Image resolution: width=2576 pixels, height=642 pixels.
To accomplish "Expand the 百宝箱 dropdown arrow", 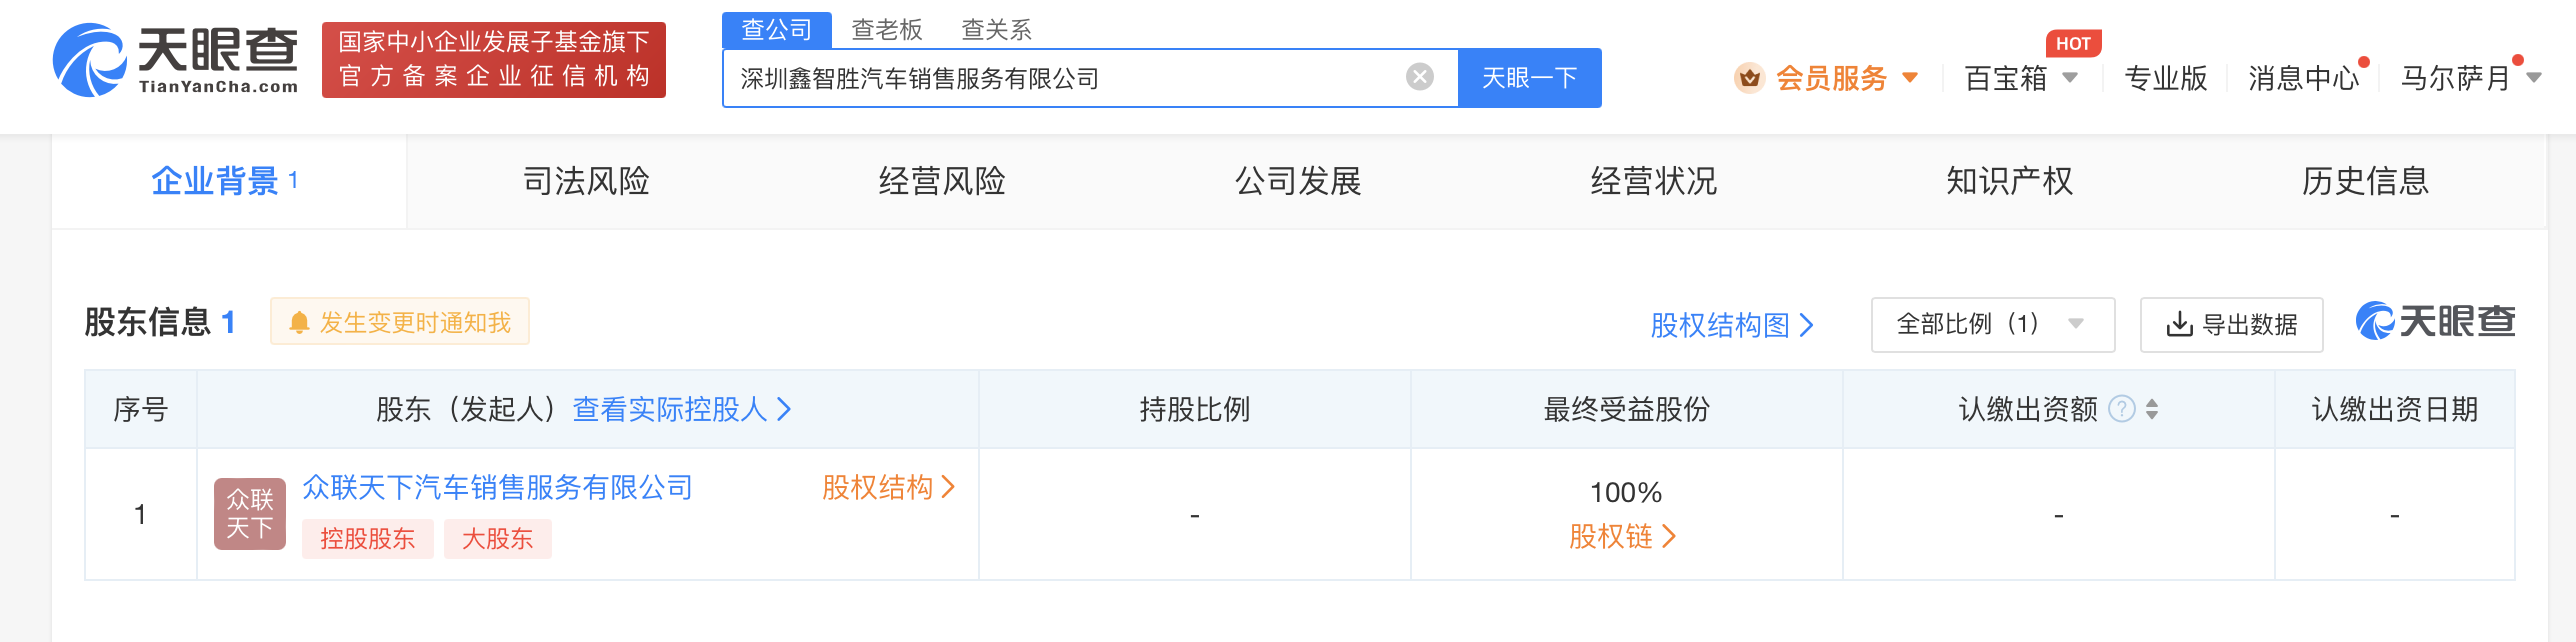I will coord(2070,77).
